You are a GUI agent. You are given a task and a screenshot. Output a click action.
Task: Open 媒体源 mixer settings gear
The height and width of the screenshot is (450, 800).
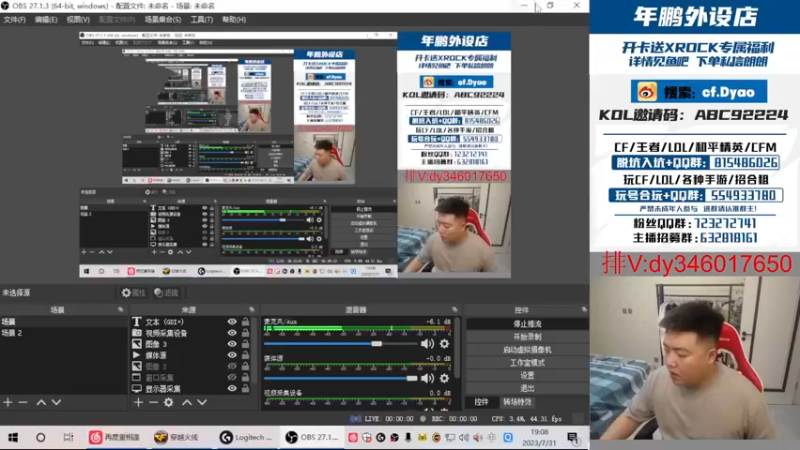[444, 378]
